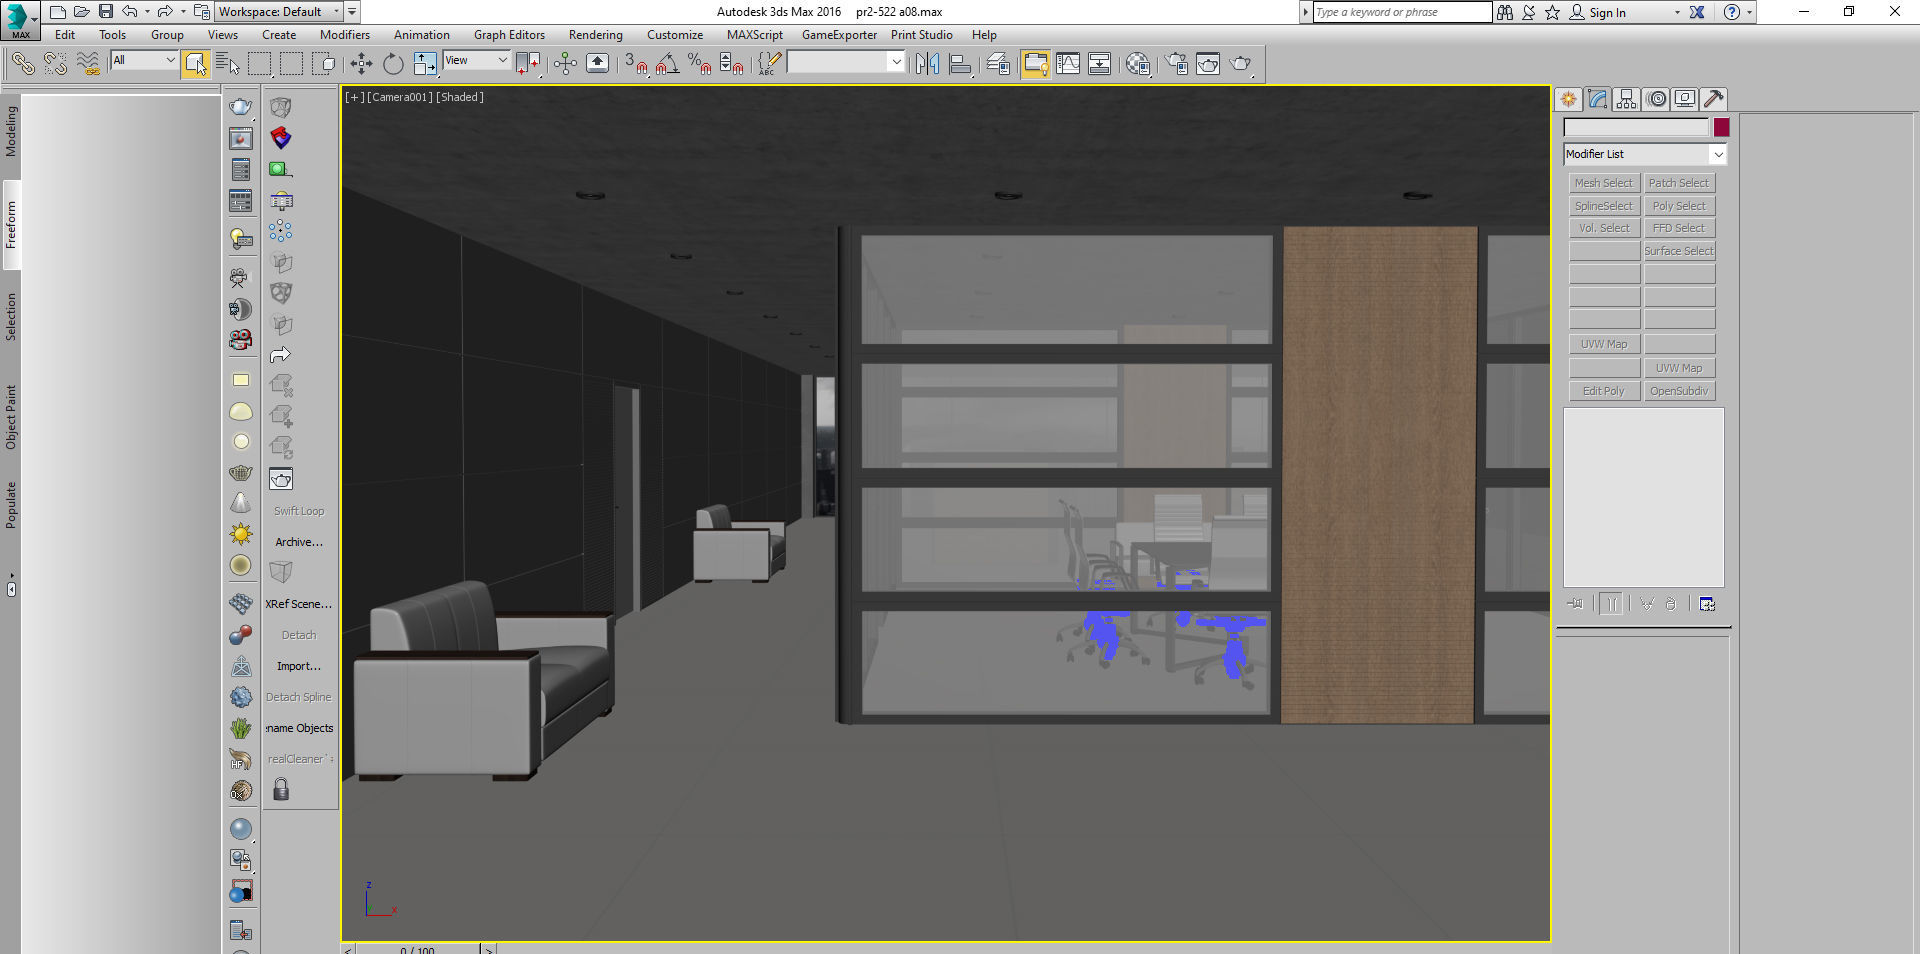Screen dimensions: 1920x954
Task: Open Workspace Default dropdown
Action: tap(279, 12)
